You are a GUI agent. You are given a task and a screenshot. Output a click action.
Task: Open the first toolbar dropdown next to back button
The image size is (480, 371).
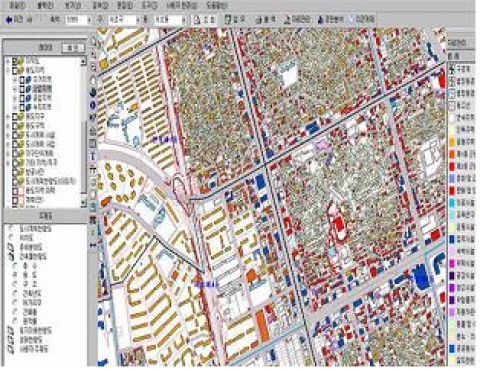point(78,20)
